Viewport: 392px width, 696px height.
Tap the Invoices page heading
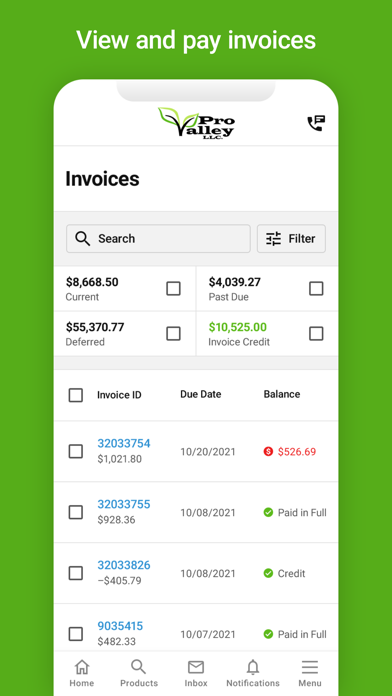point(103,178)
